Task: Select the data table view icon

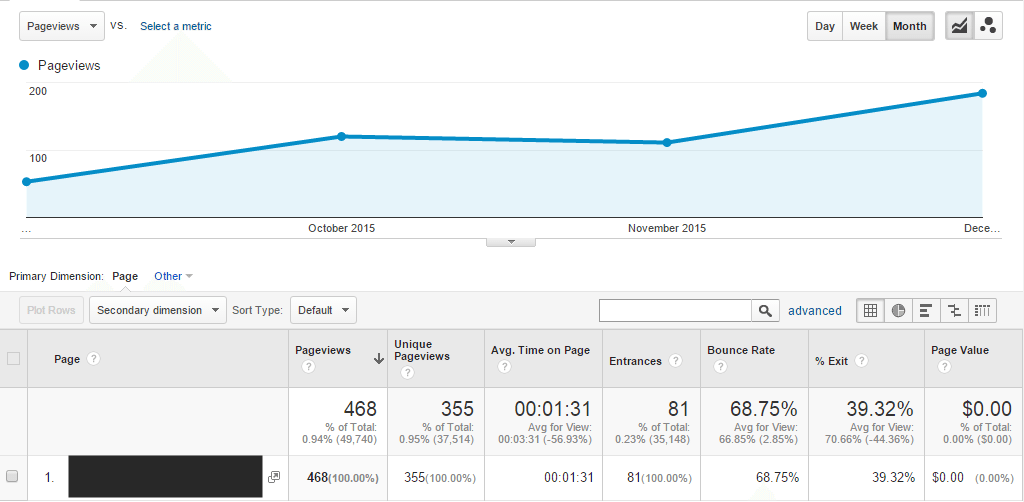Action: [x=871, y=310]
